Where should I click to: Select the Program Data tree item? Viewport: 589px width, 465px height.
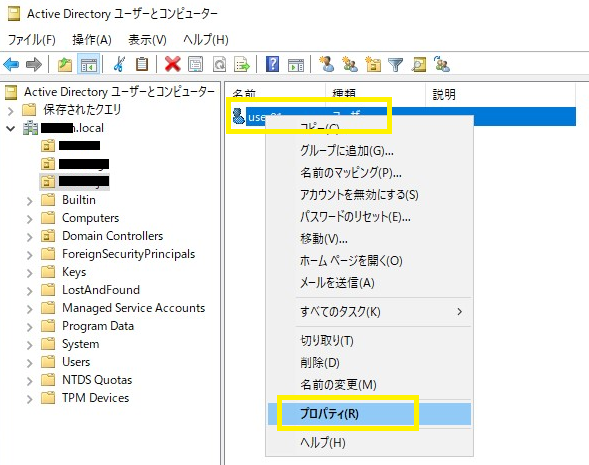[98, 326]
